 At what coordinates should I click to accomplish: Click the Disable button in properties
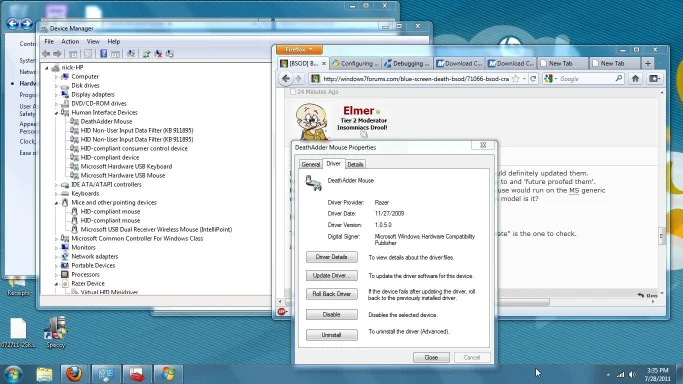coord(331,314)
